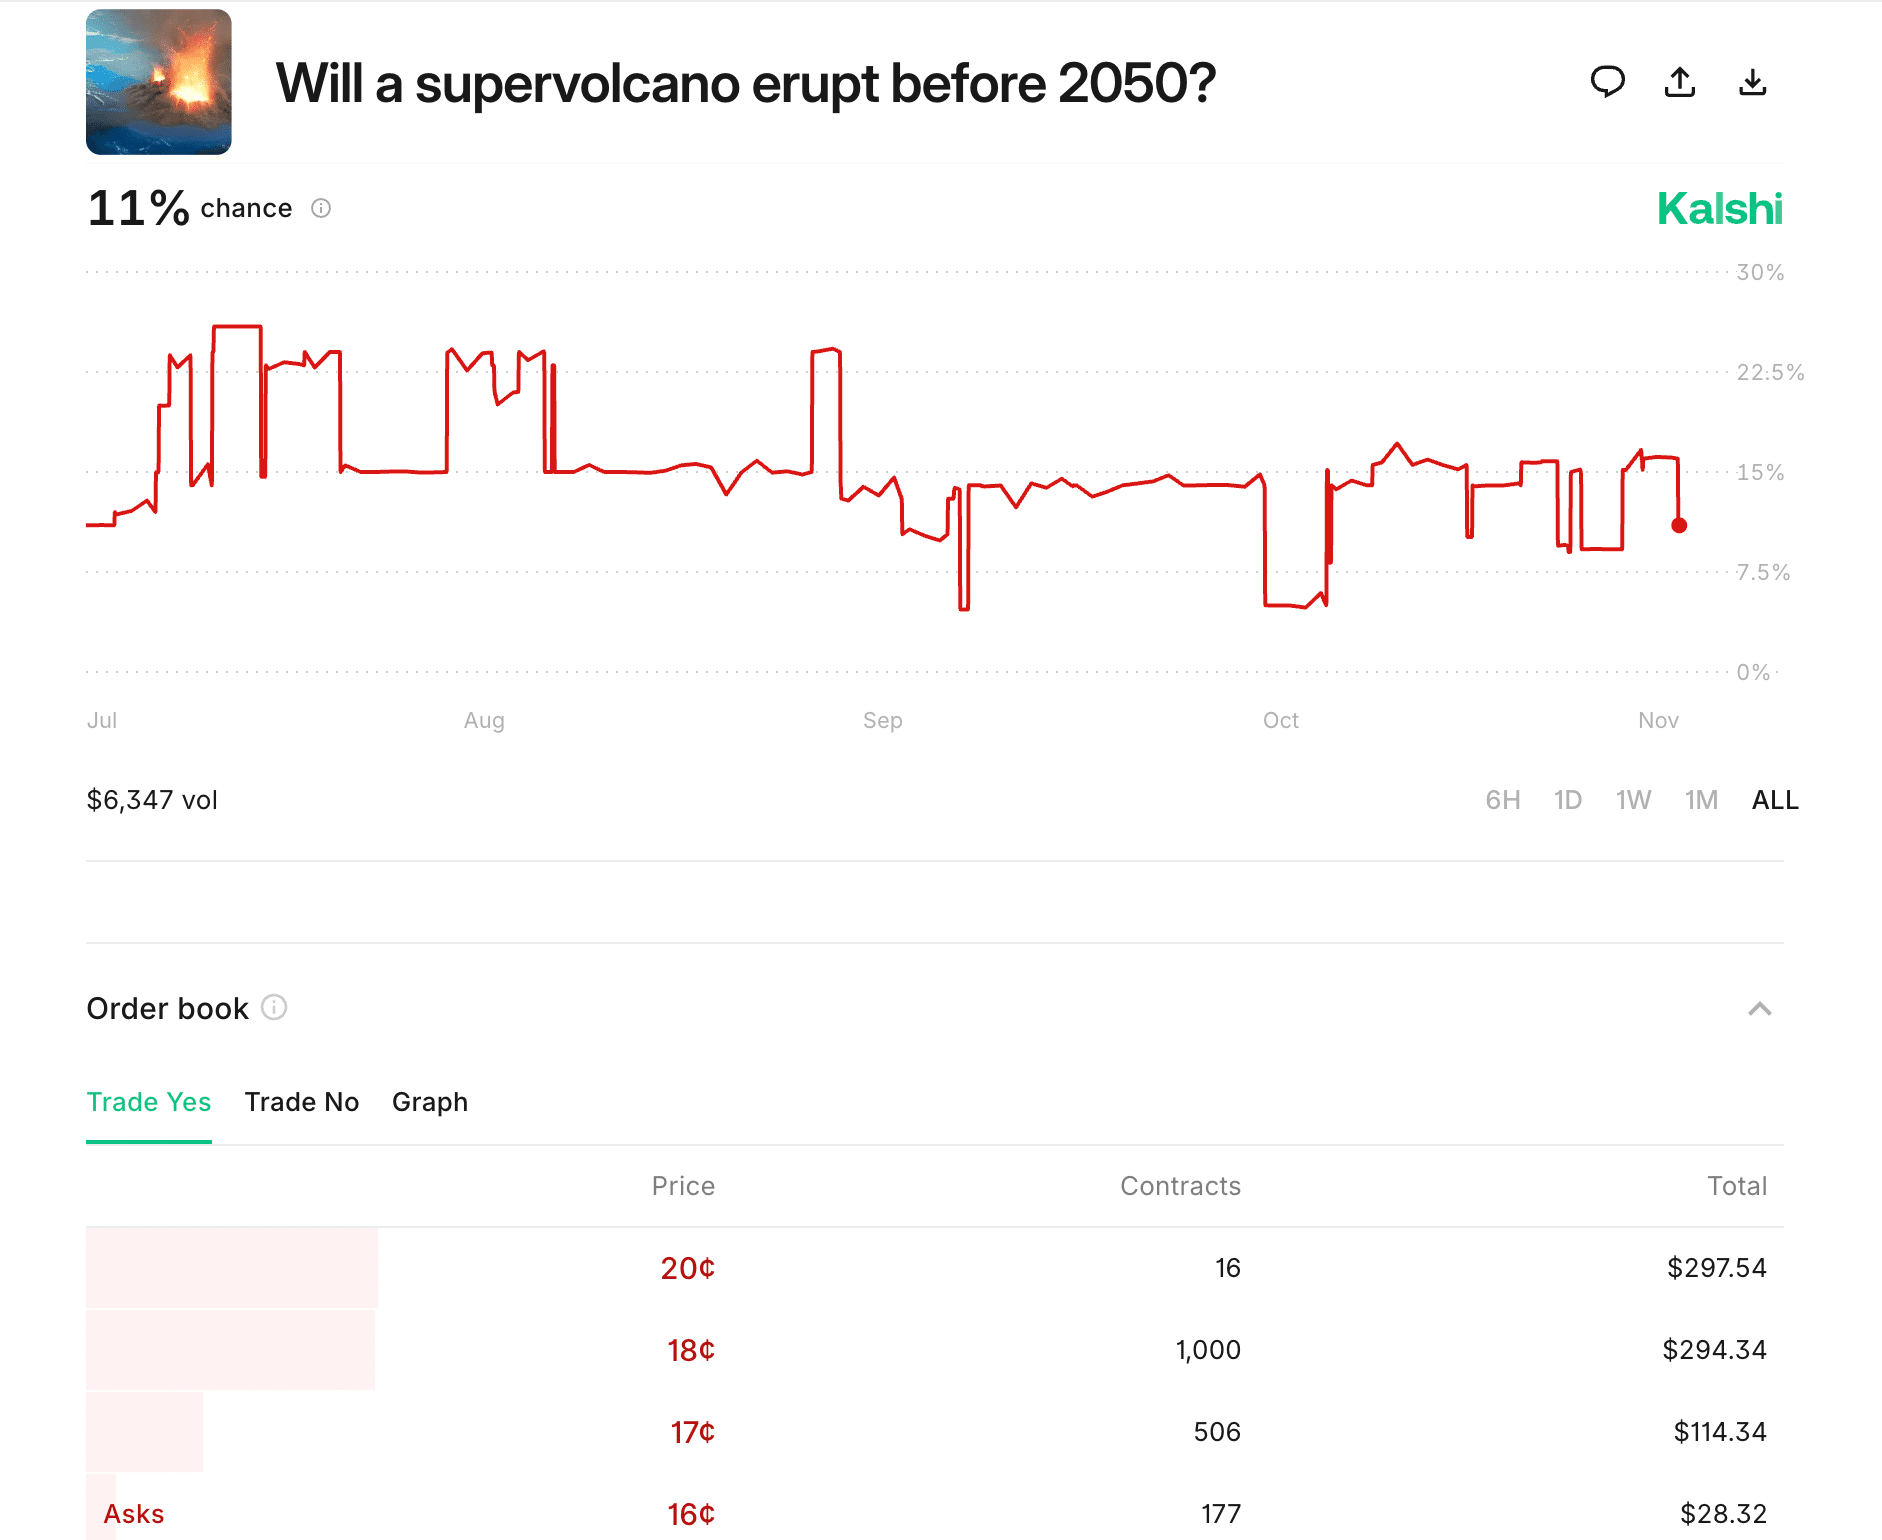
Task: Open the Graph tab in Order book
Action: (x=430, y=1102)
